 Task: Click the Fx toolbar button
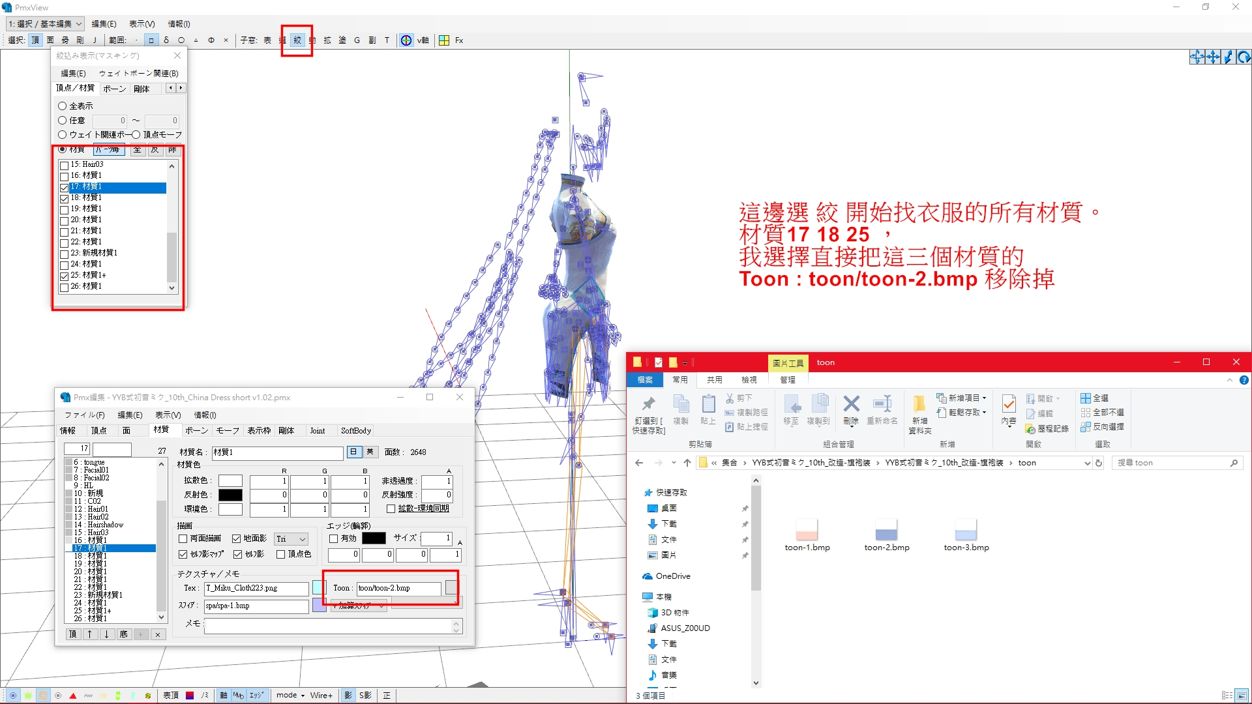coord(459,41)
